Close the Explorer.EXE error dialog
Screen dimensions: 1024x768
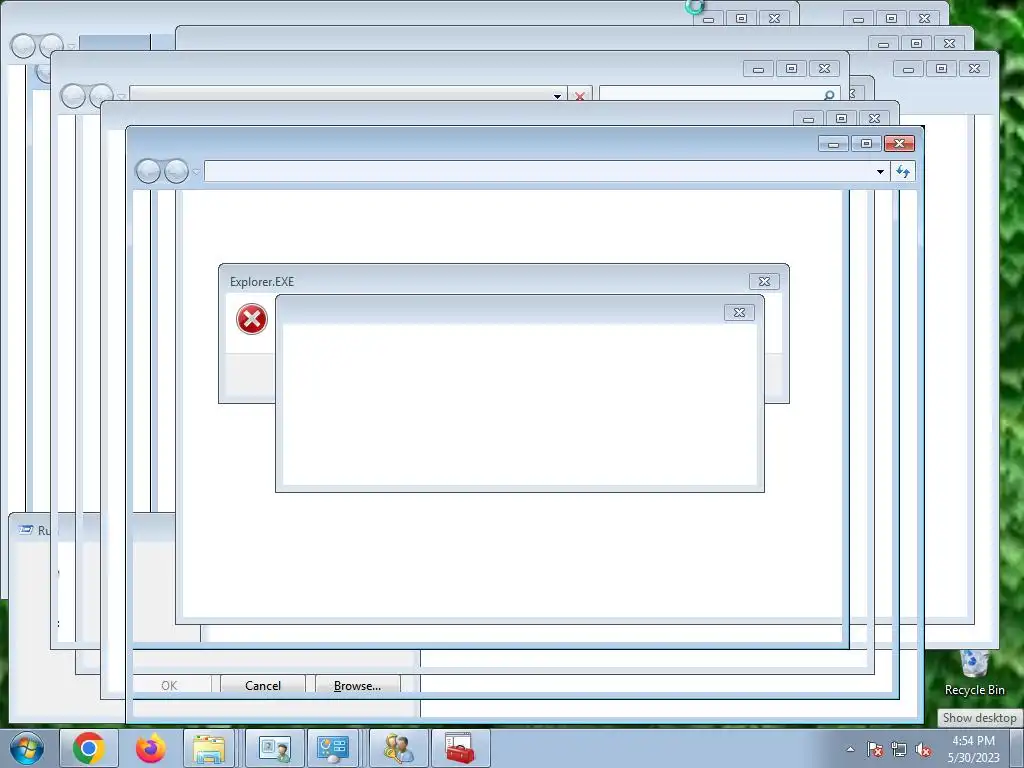tap(764, 281)
